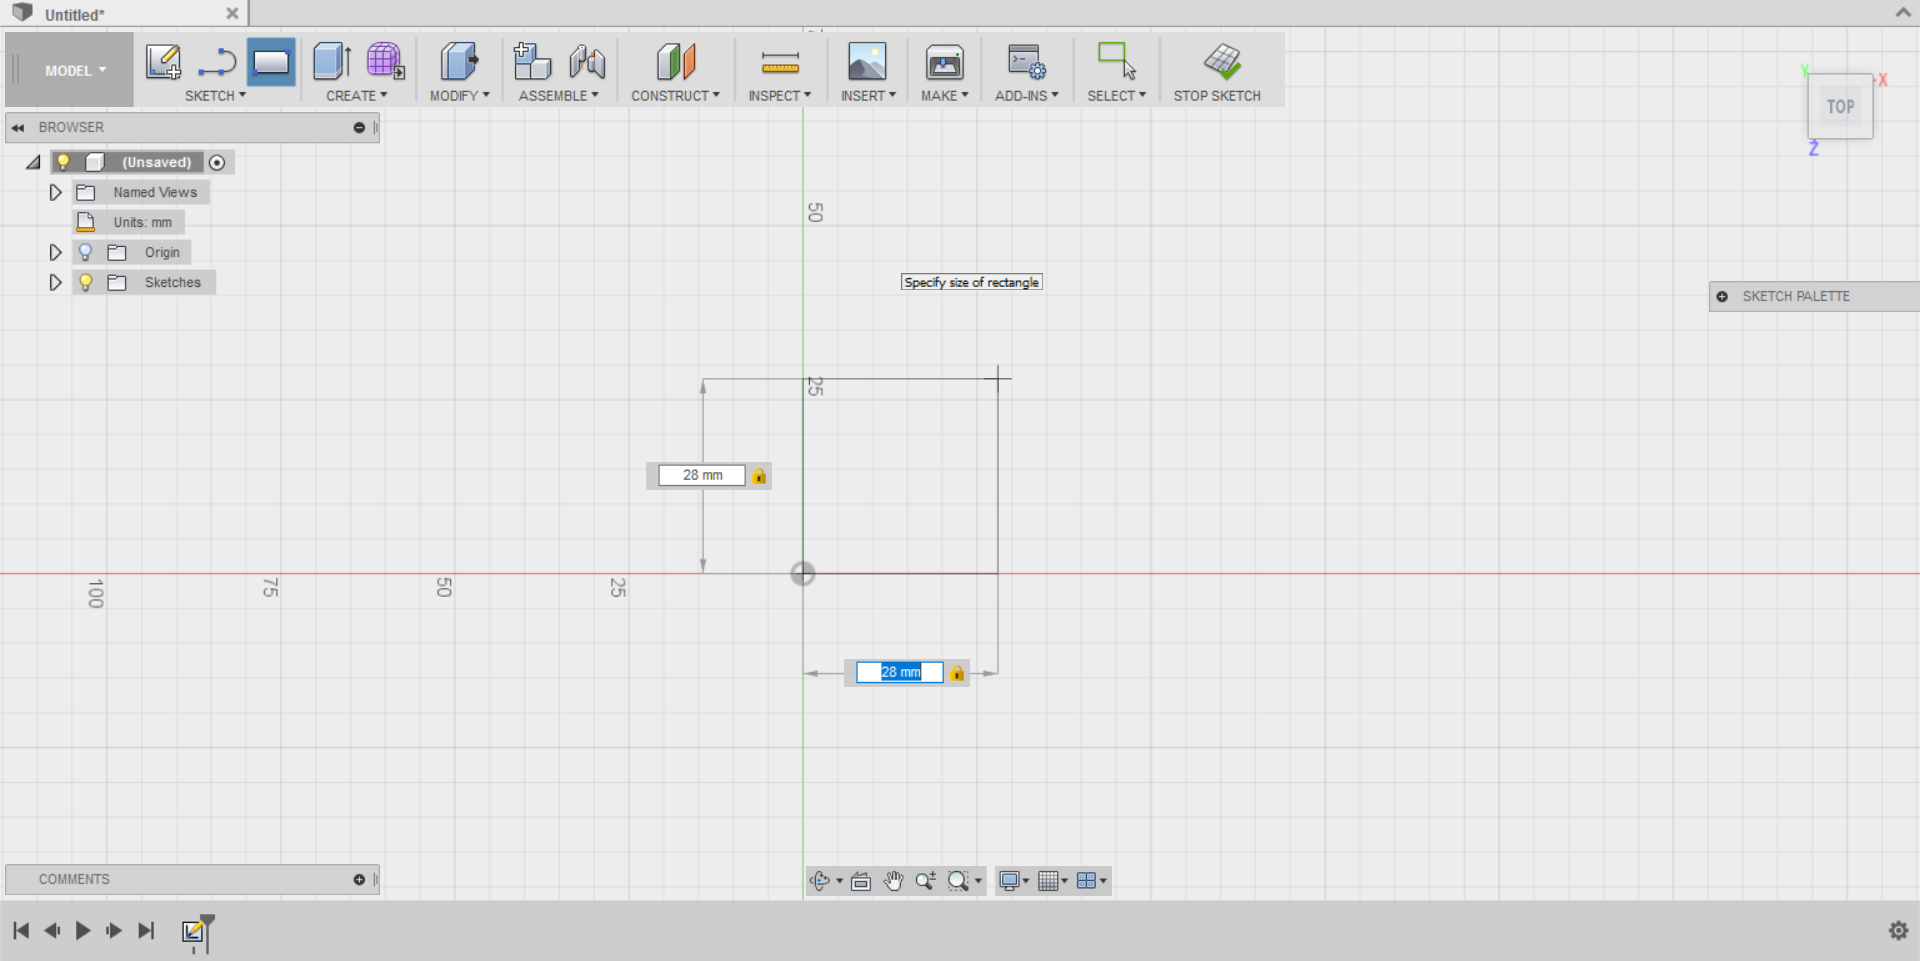Image resolution: width=1920 pixels, height=961 pixels.
Task: Click the Extrude icon in Create
Action: (x=332, y=61)
